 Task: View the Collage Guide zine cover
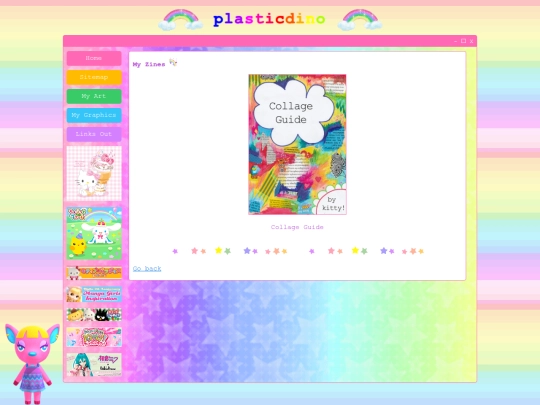pyautogui.click(x=297, y=144)
